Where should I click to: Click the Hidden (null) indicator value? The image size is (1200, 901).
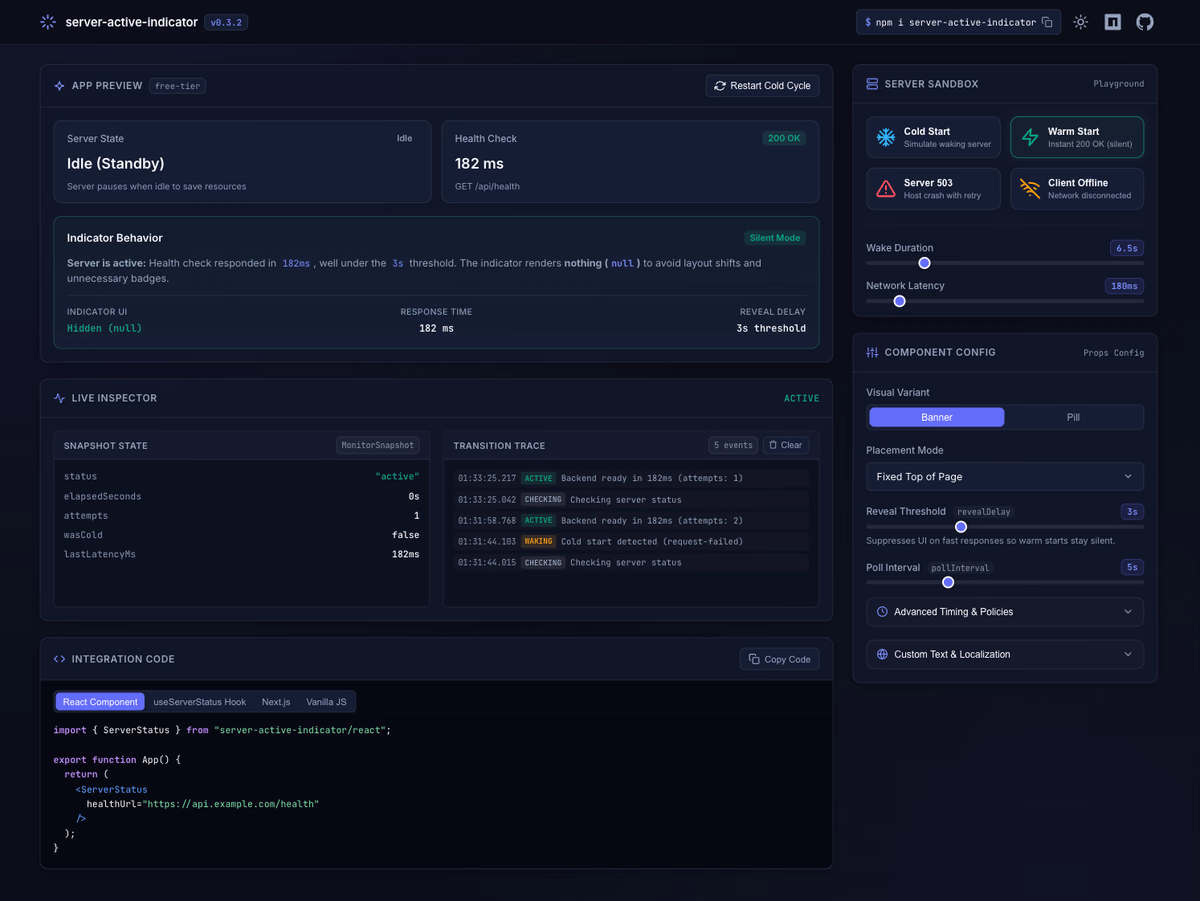point(104,328)
